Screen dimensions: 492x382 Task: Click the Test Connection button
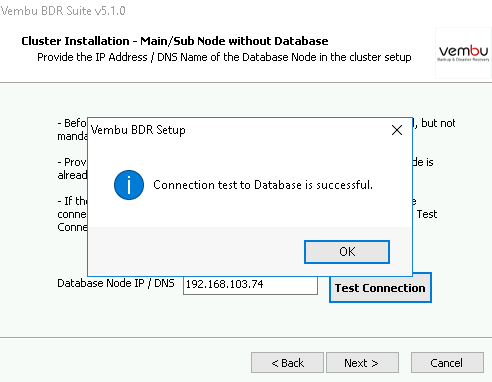pyautogui.click(x=380, y=288)
